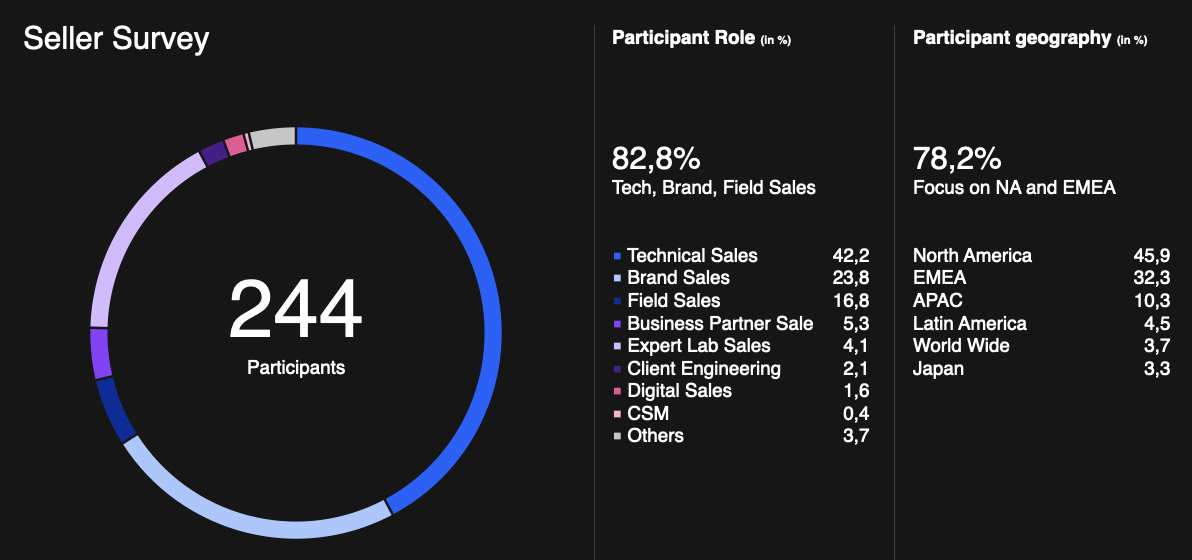Click the Seller Survey title

point(116,39)
